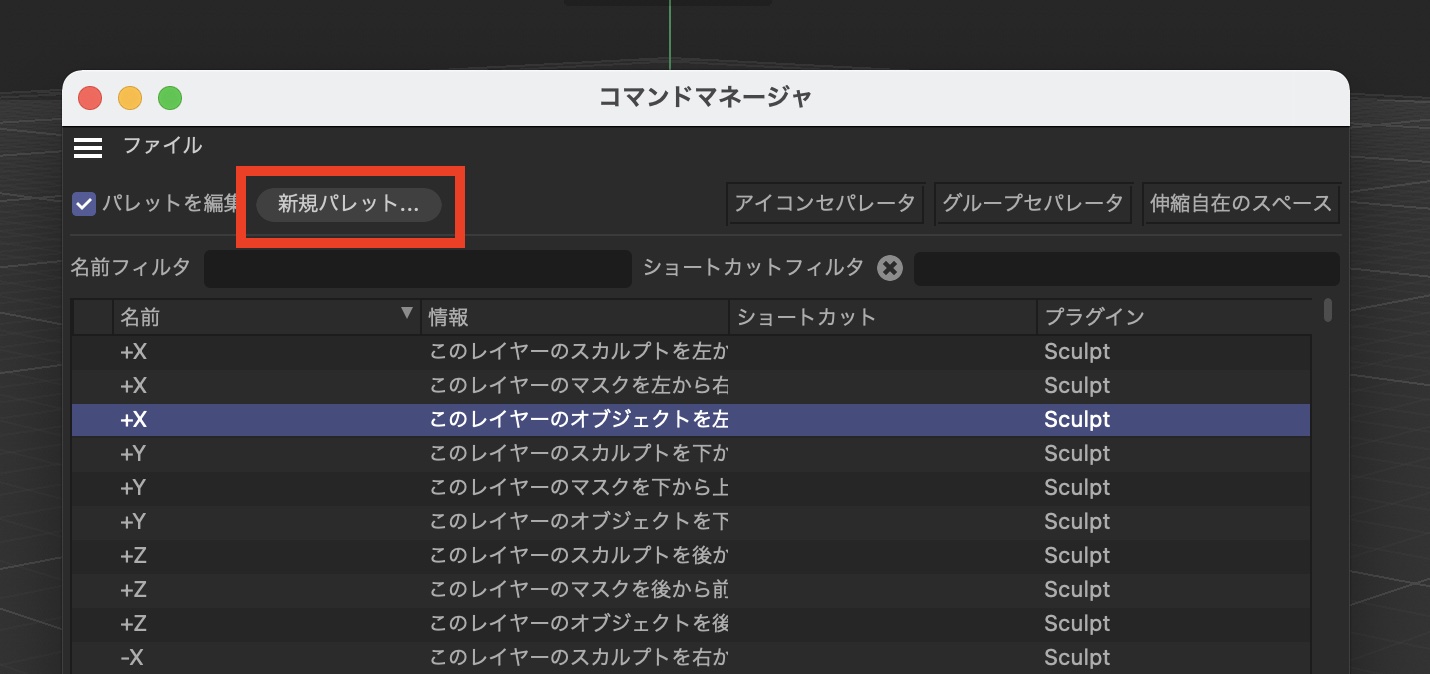The width and height of the screenshot is (1430, 674).
Task: Click the 伸縮自在のスペース button
Action: point(1240,204)
